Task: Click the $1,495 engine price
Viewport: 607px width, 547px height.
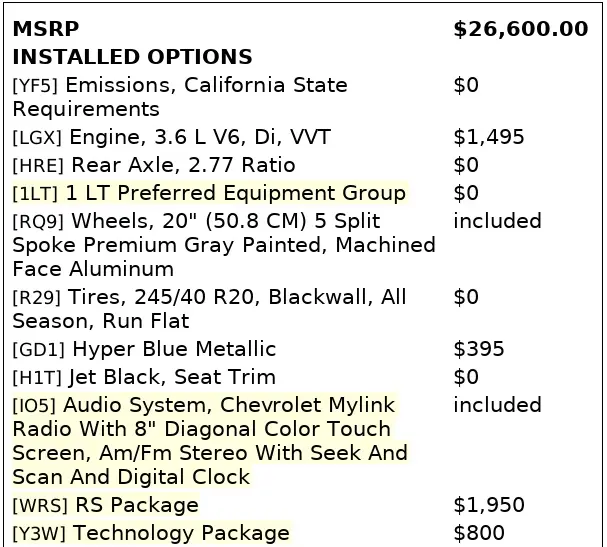Action: [x=488, y=137]
